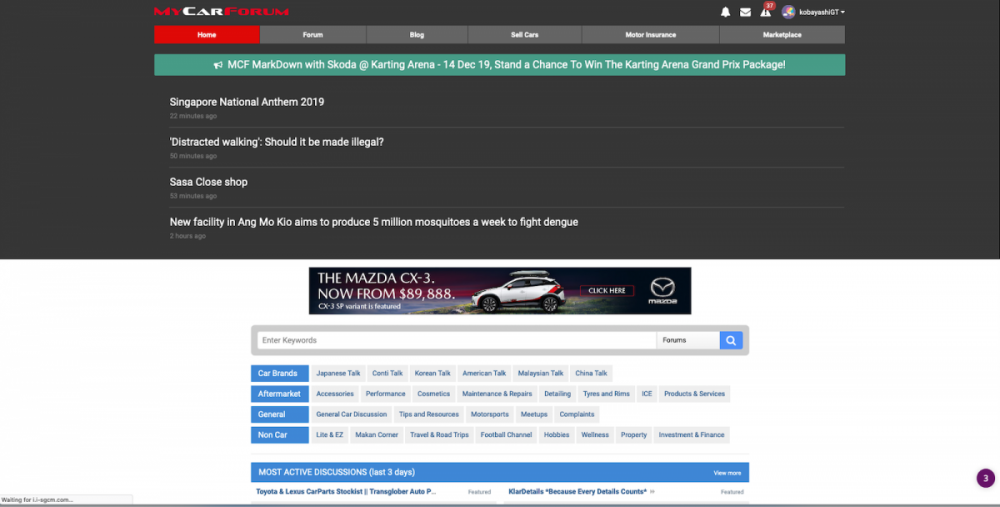
Task: Open the Tyres and Rims forum tag
Action: tap(606, 394)
